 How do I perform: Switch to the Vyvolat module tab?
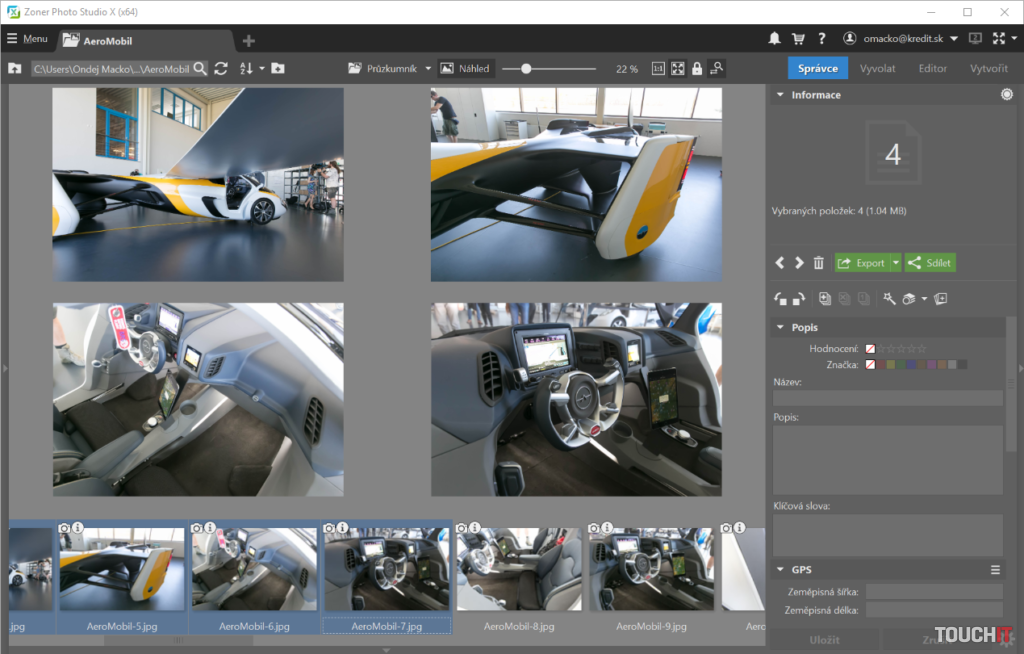[877, 68]
